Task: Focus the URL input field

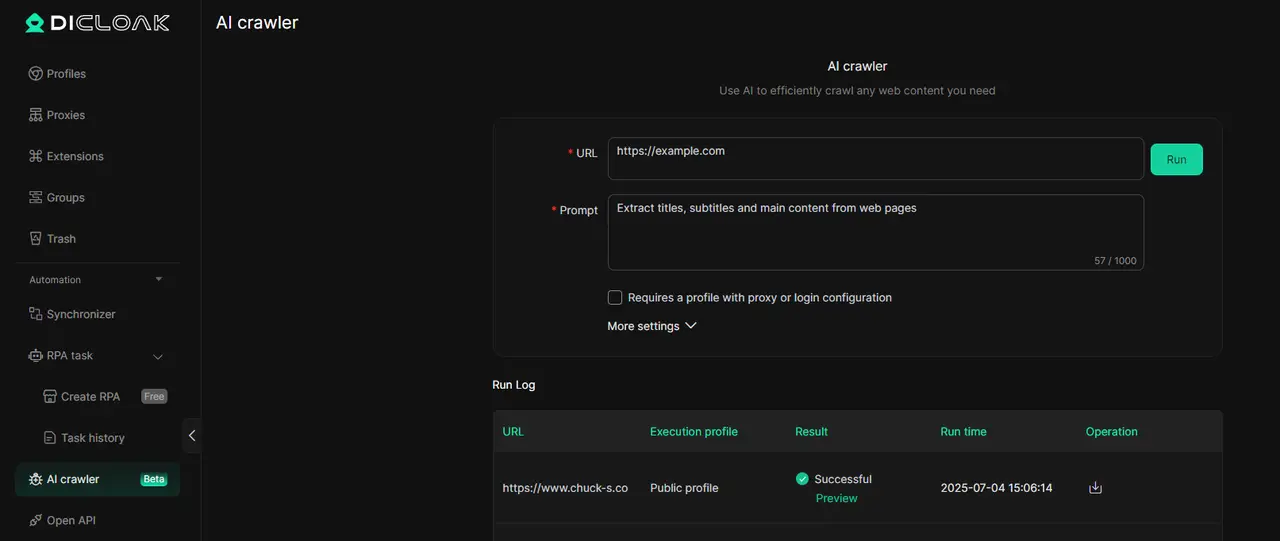Action: (875, 158)
